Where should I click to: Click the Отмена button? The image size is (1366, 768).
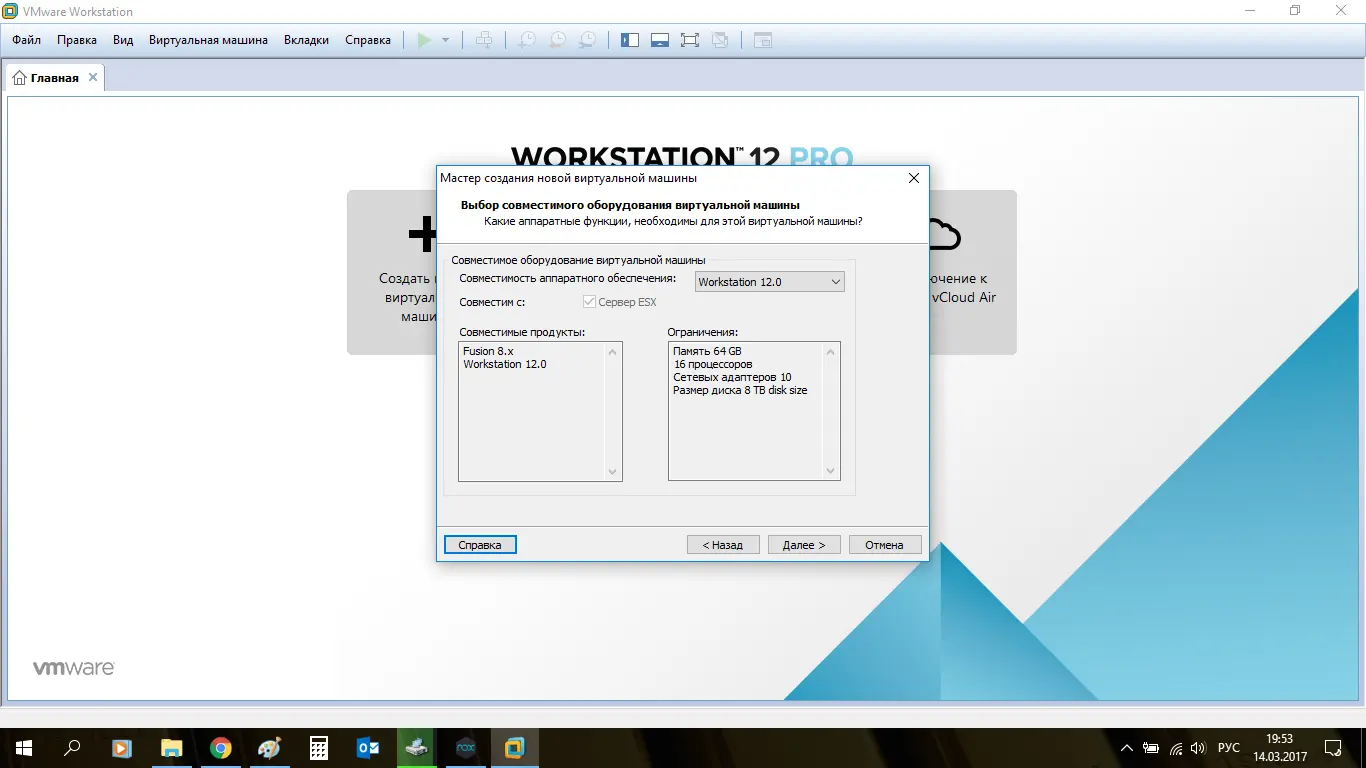[x=885, y=545]
